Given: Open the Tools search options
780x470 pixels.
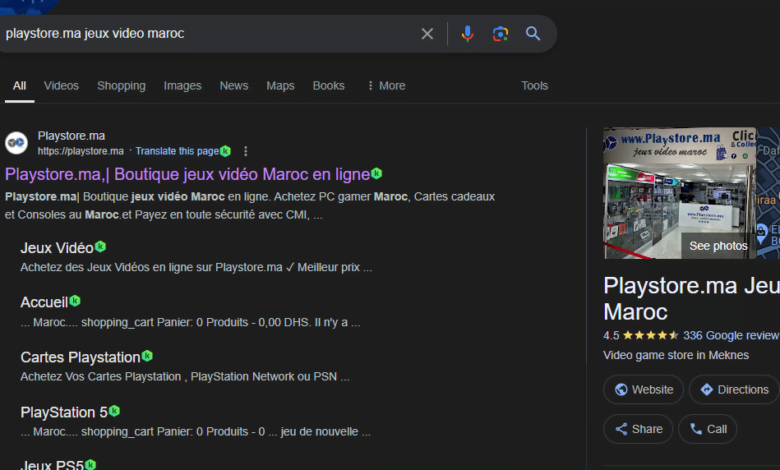Looking at the screenshot, I should click(534, 86).
